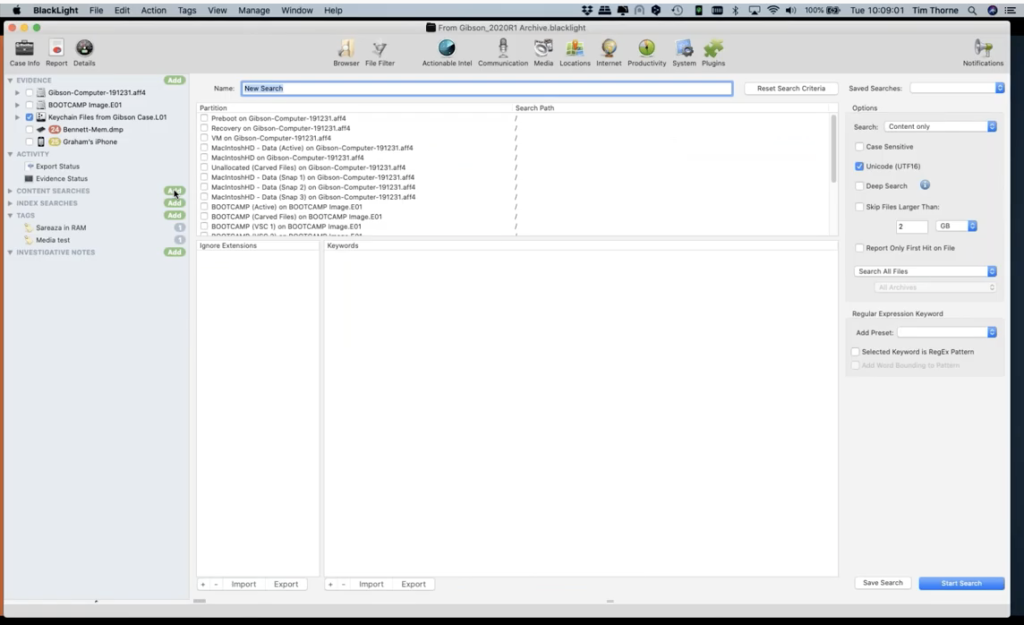Expand the Index Searches section
The image size is (1024, 625).
[10, 204]
